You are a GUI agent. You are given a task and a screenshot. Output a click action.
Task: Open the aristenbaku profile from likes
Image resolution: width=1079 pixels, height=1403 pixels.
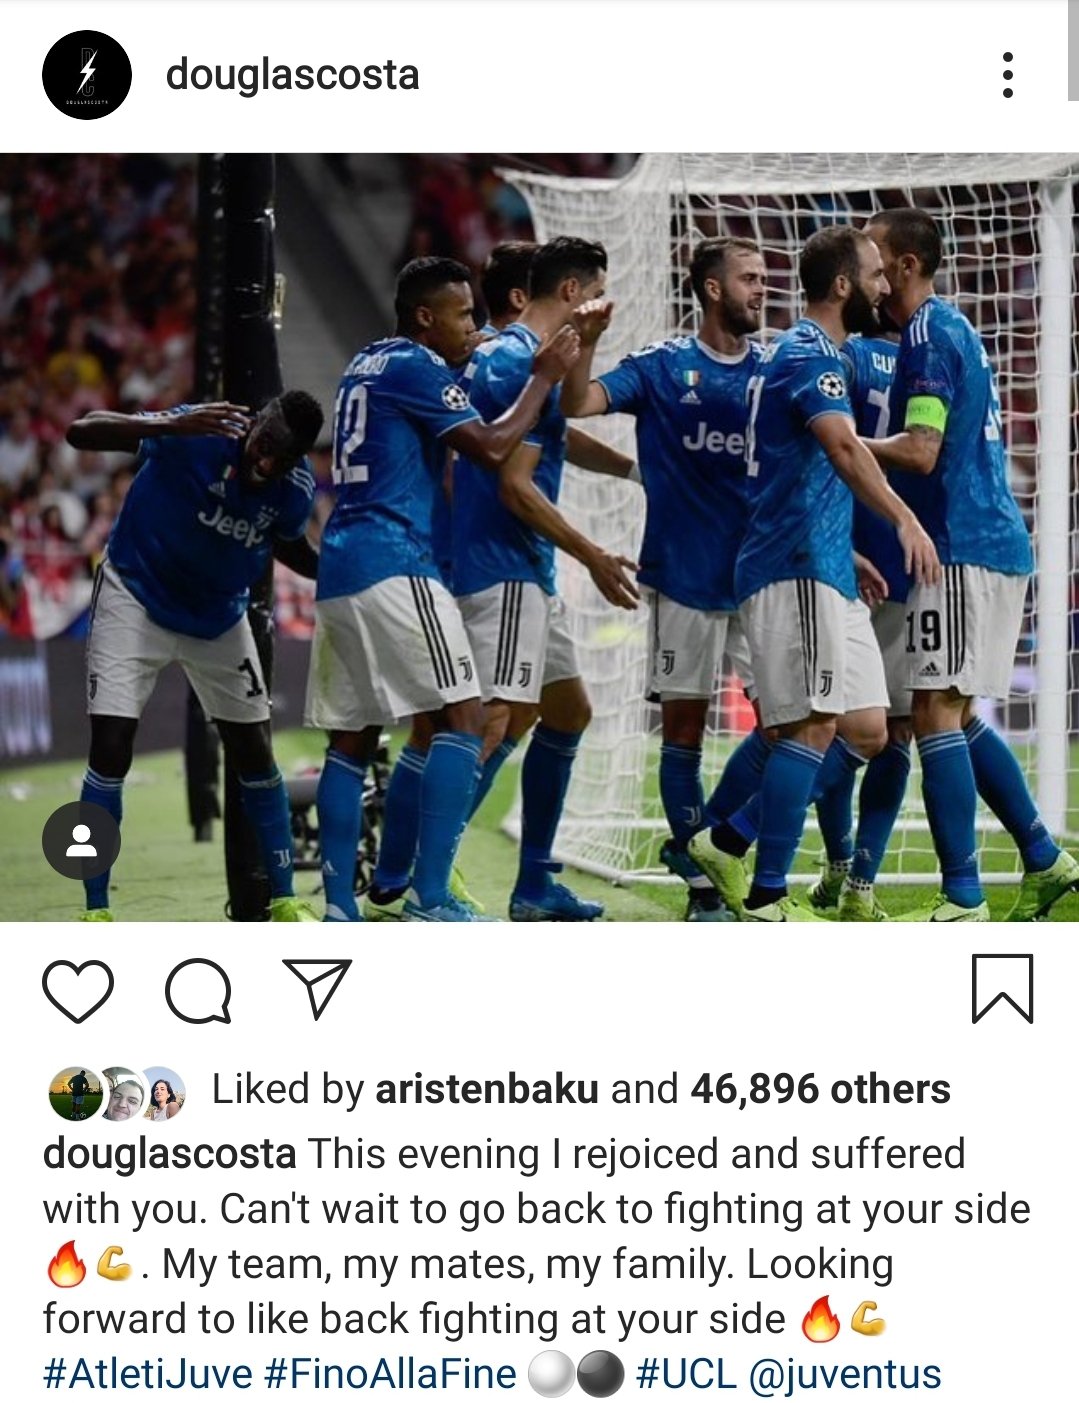pos(487,1089)
